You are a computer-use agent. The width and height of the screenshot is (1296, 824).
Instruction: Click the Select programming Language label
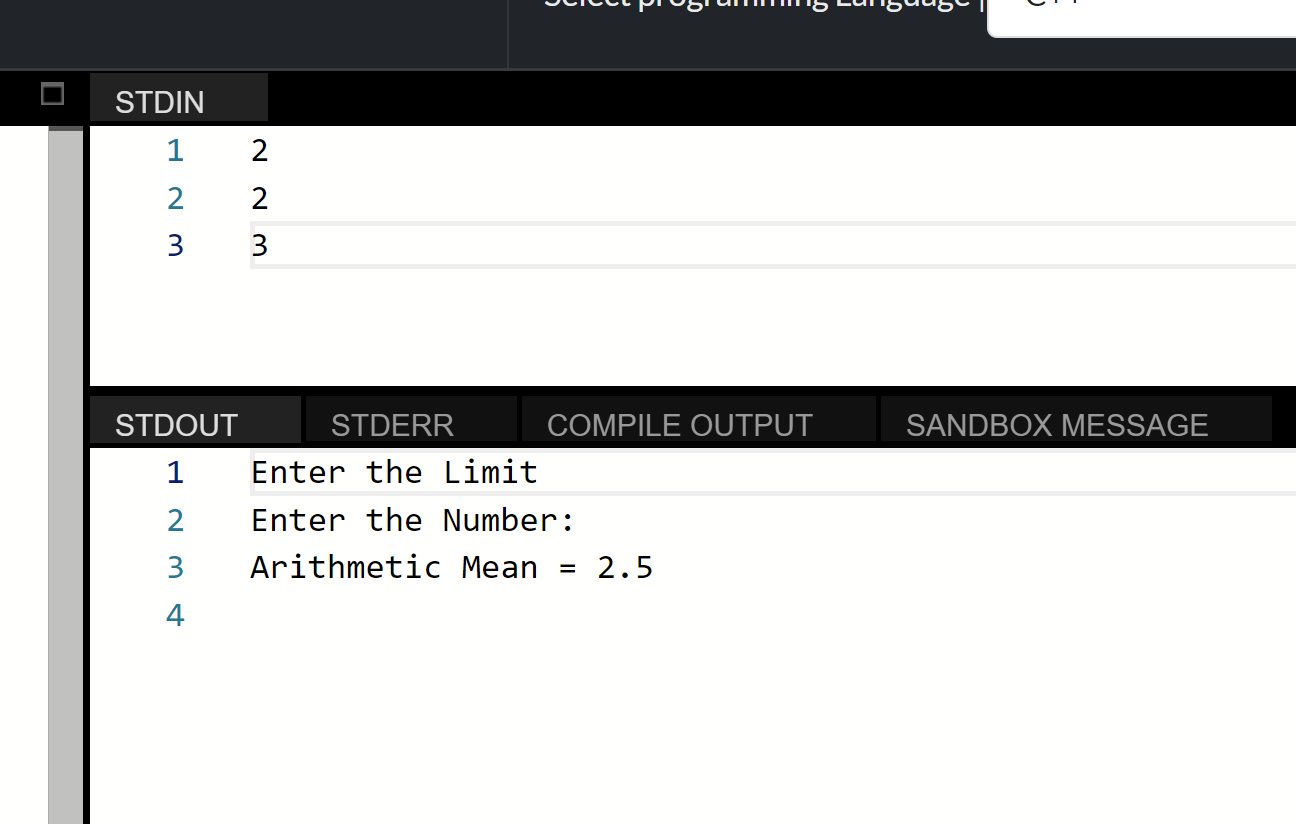[x=750, y=5]
